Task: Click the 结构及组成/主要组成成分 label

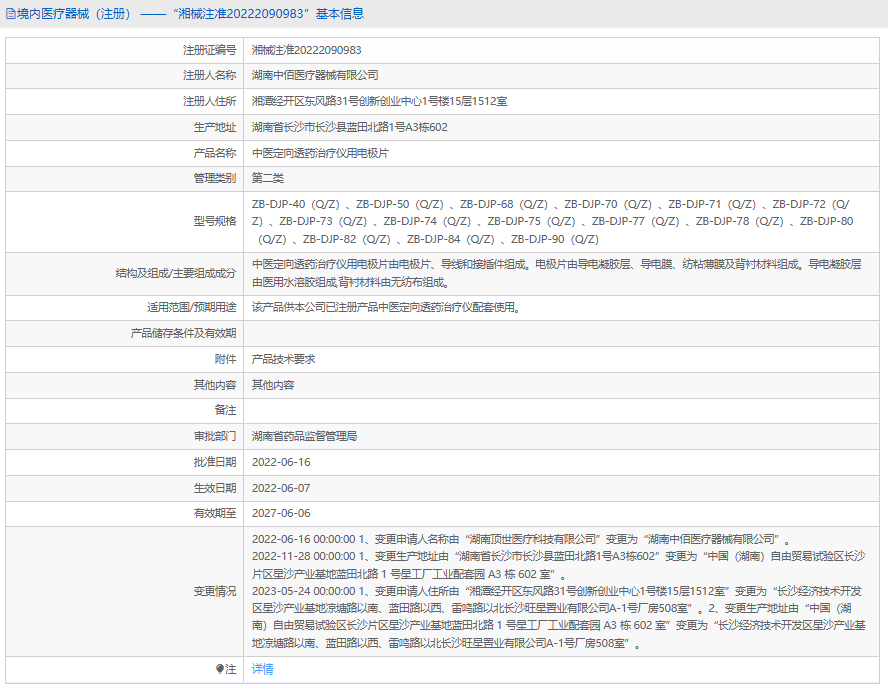Action: tap(176, 274)
